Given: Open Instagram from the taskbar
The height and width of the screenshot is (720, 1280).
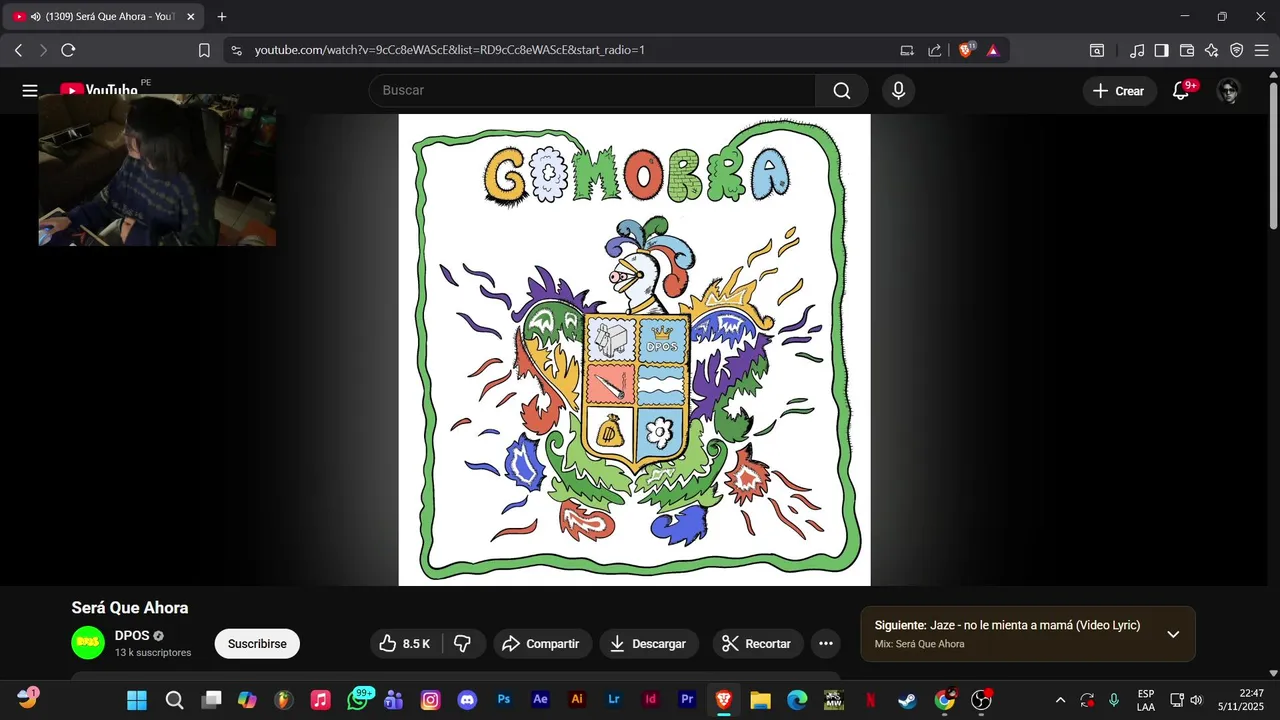Looking at the screenshot, I should click(430, 700).
